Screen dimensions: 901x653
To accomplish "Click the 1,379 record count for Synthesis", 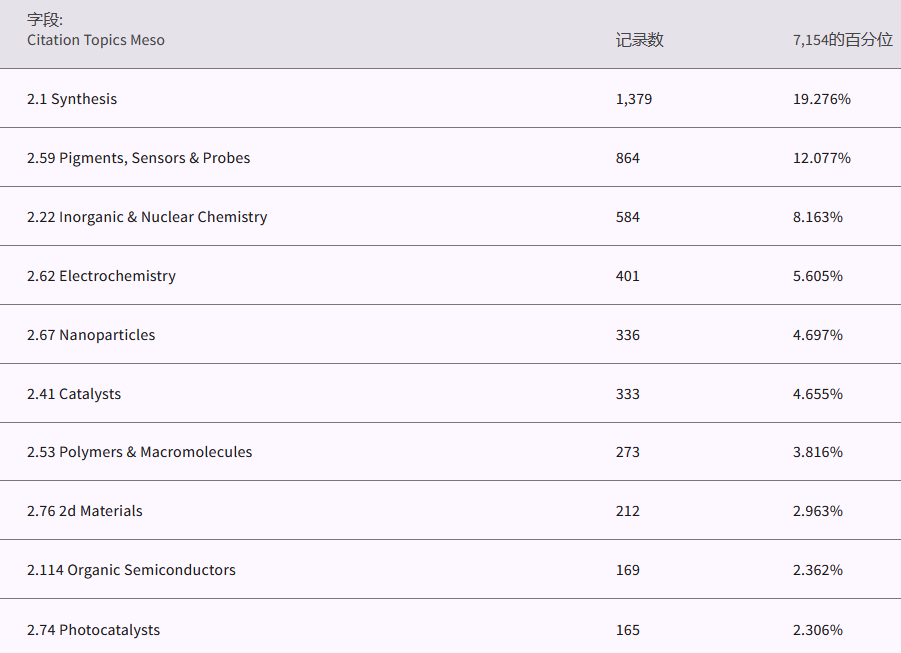I will point(634,99).
